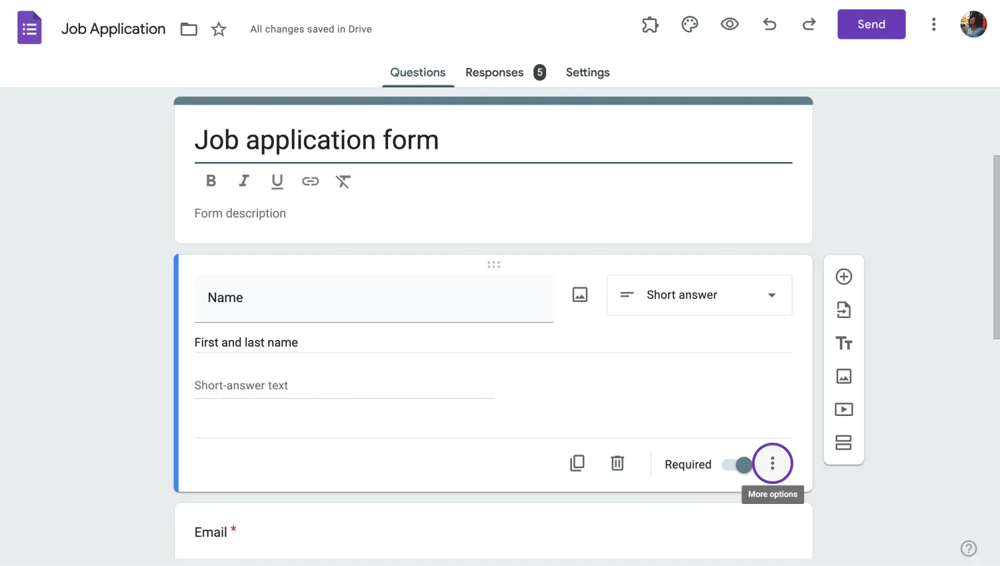Add a section from sidebar

coord(843,442)
